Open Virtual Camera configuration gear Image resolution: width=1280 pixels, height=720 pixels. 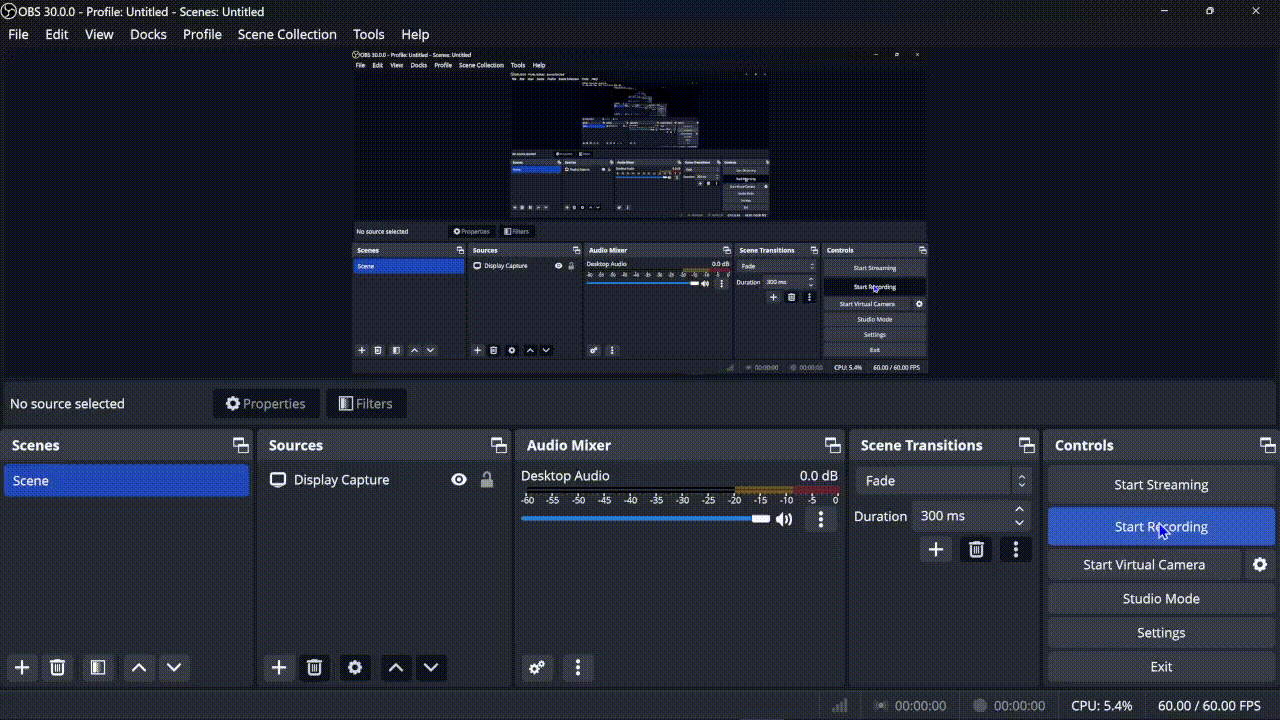1260,565
